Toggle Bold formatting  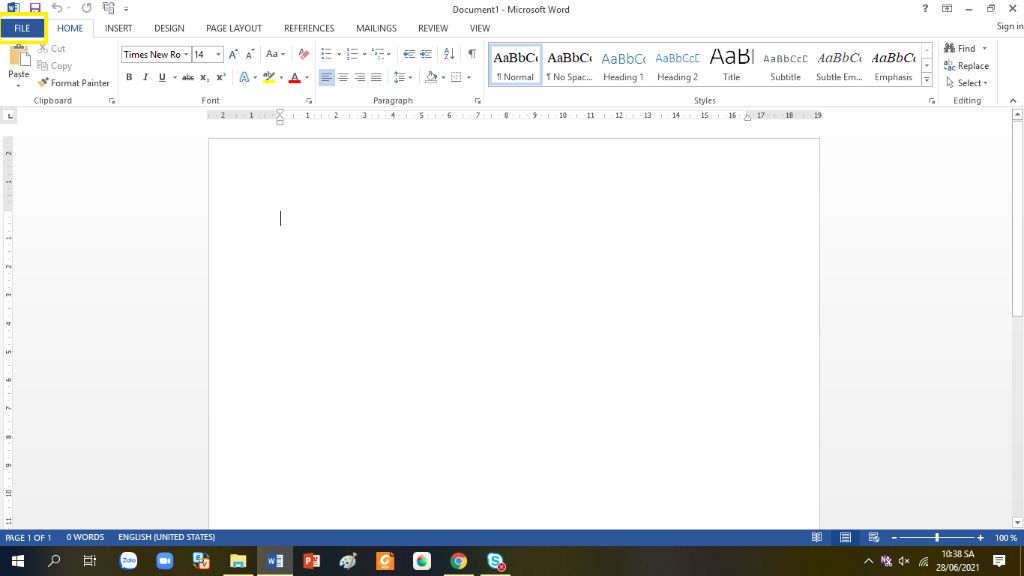(x=129, y=77)
